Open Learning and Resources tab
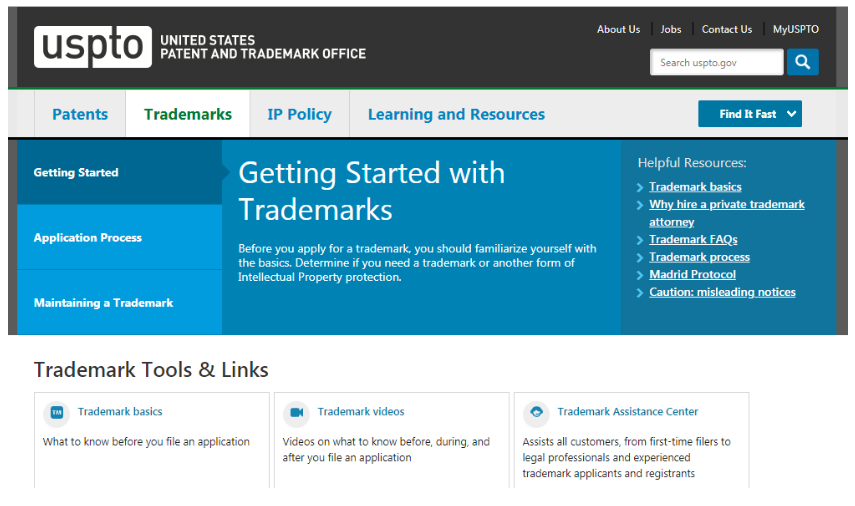The width and height of the screenshot is (855, 506). 456,114
